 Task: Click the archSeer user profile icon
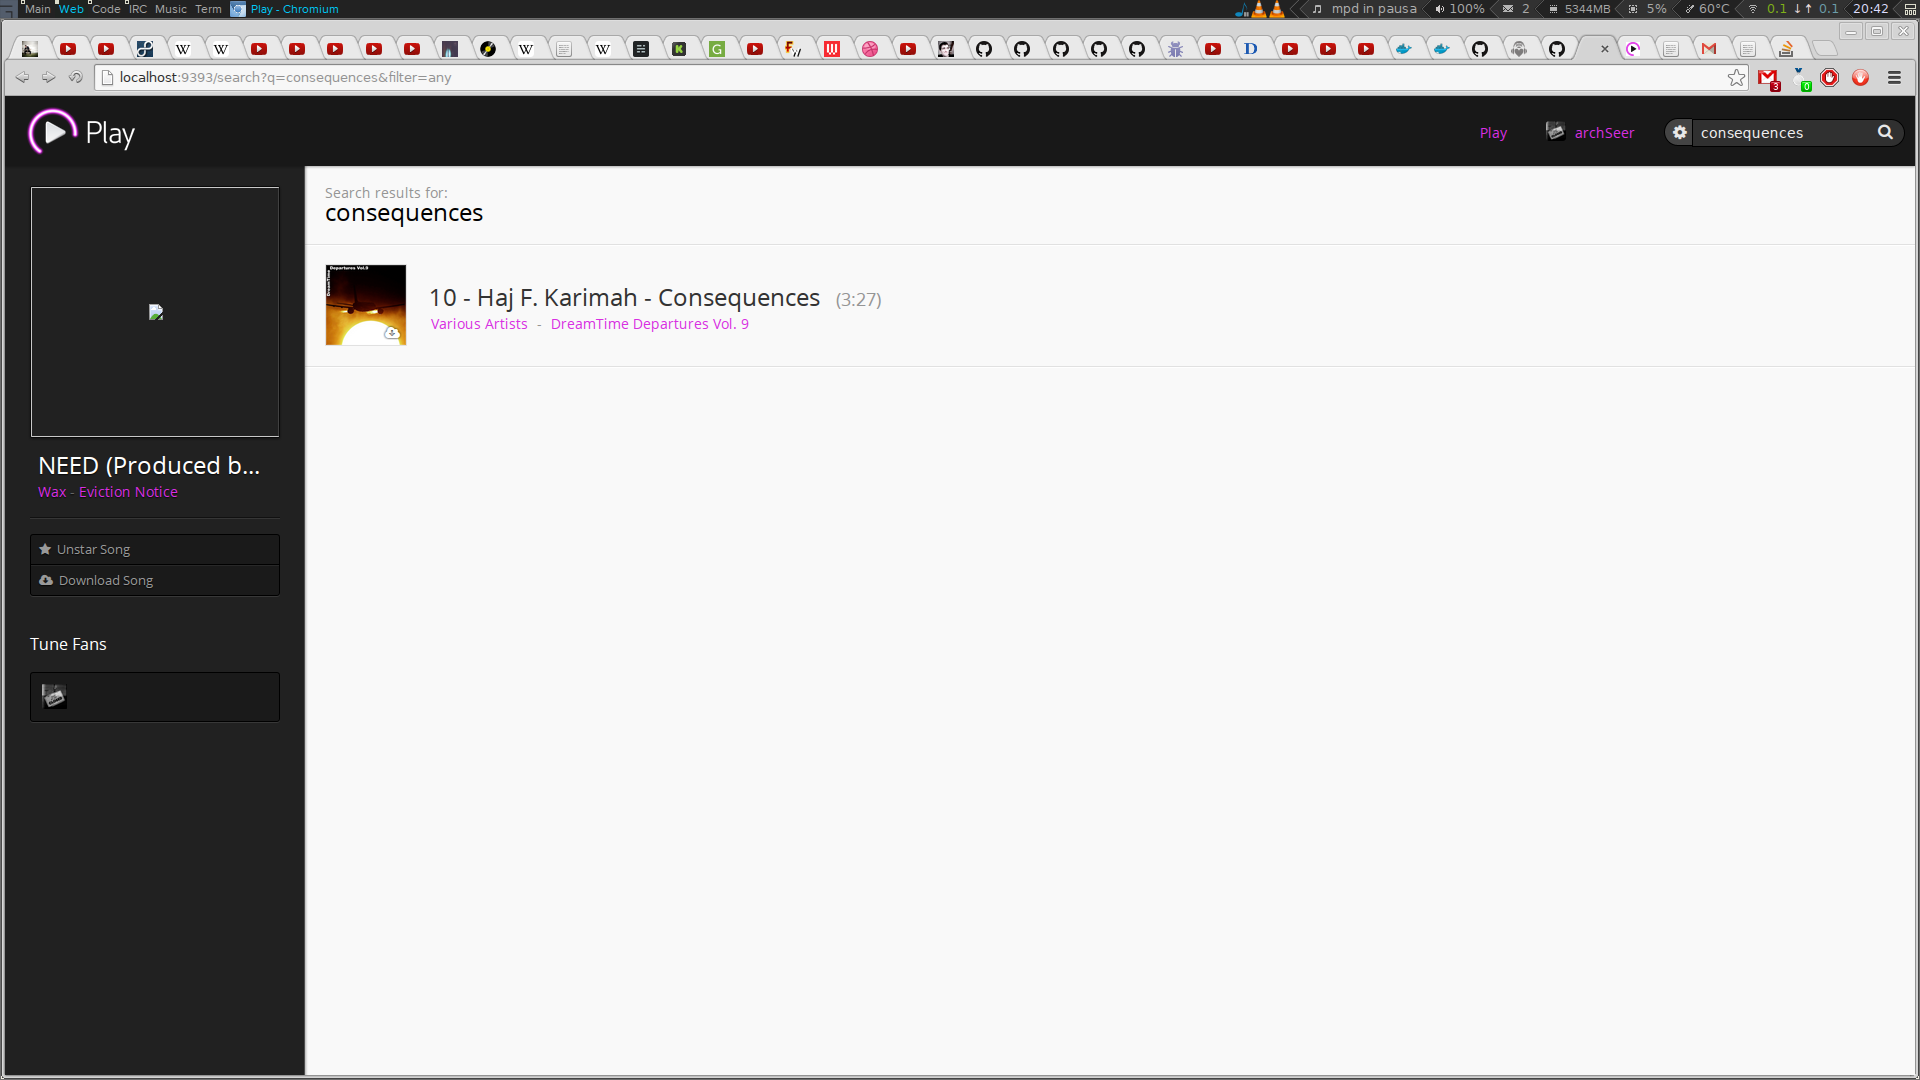[x=1555, y=131]
